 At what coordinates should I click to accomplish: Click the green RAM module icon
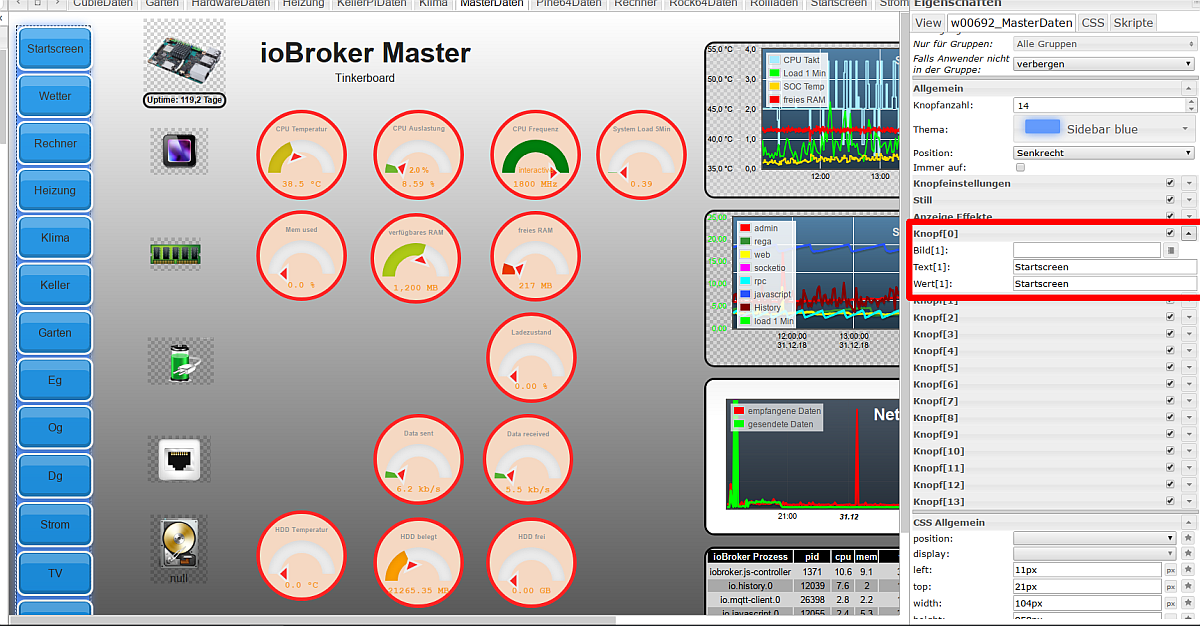click(175, 253)
